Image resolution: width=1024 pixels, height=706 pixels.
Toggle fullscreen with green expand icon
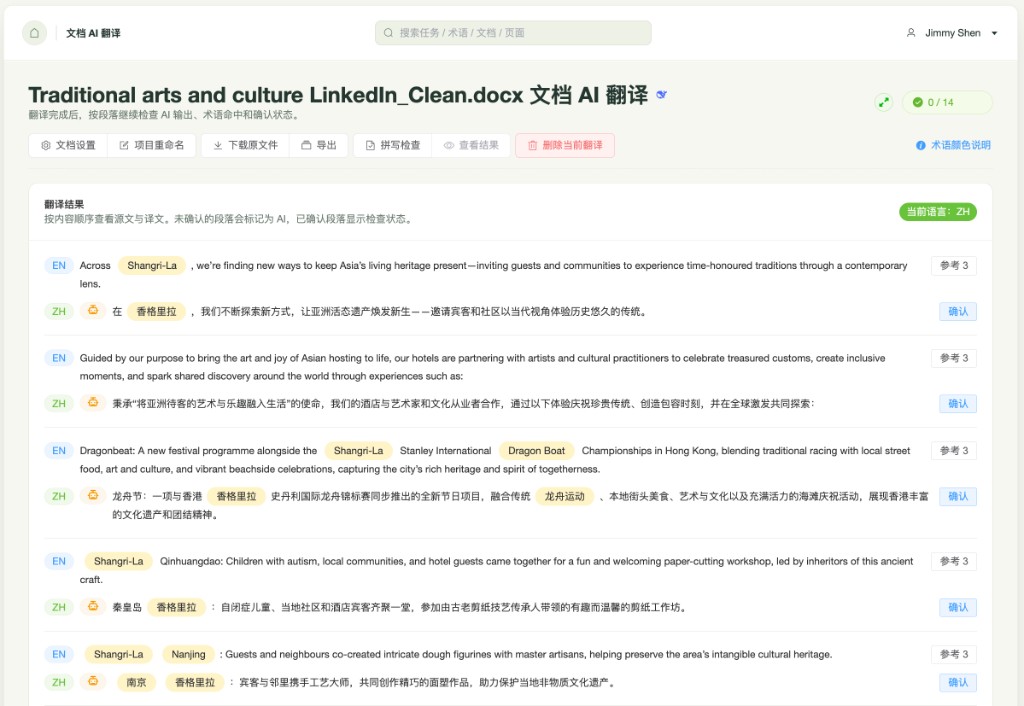884,103
